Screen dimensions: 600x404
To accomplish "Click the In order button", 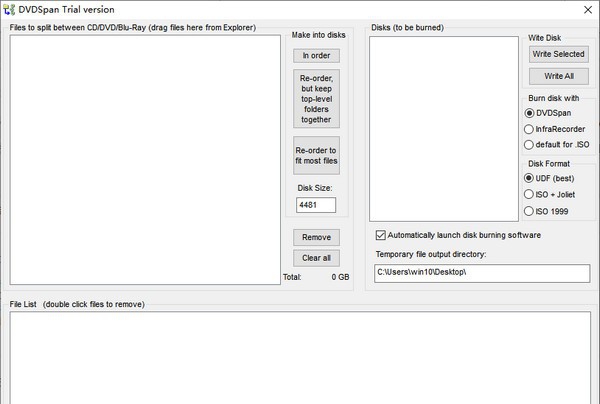I will tap(316, 56).
